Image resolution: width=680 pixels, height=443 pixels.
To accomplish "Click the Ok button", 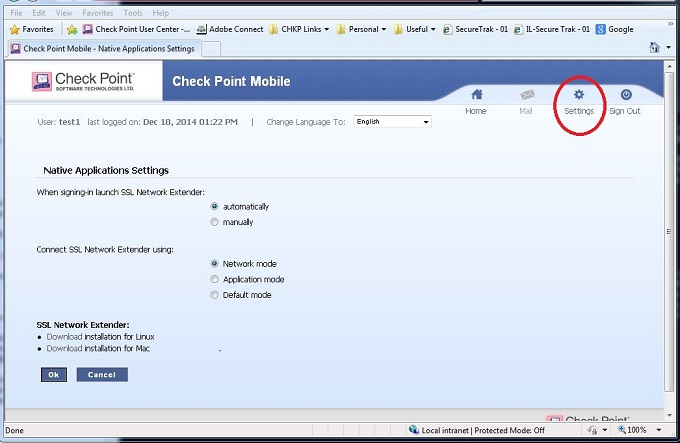I will (54, 375).
